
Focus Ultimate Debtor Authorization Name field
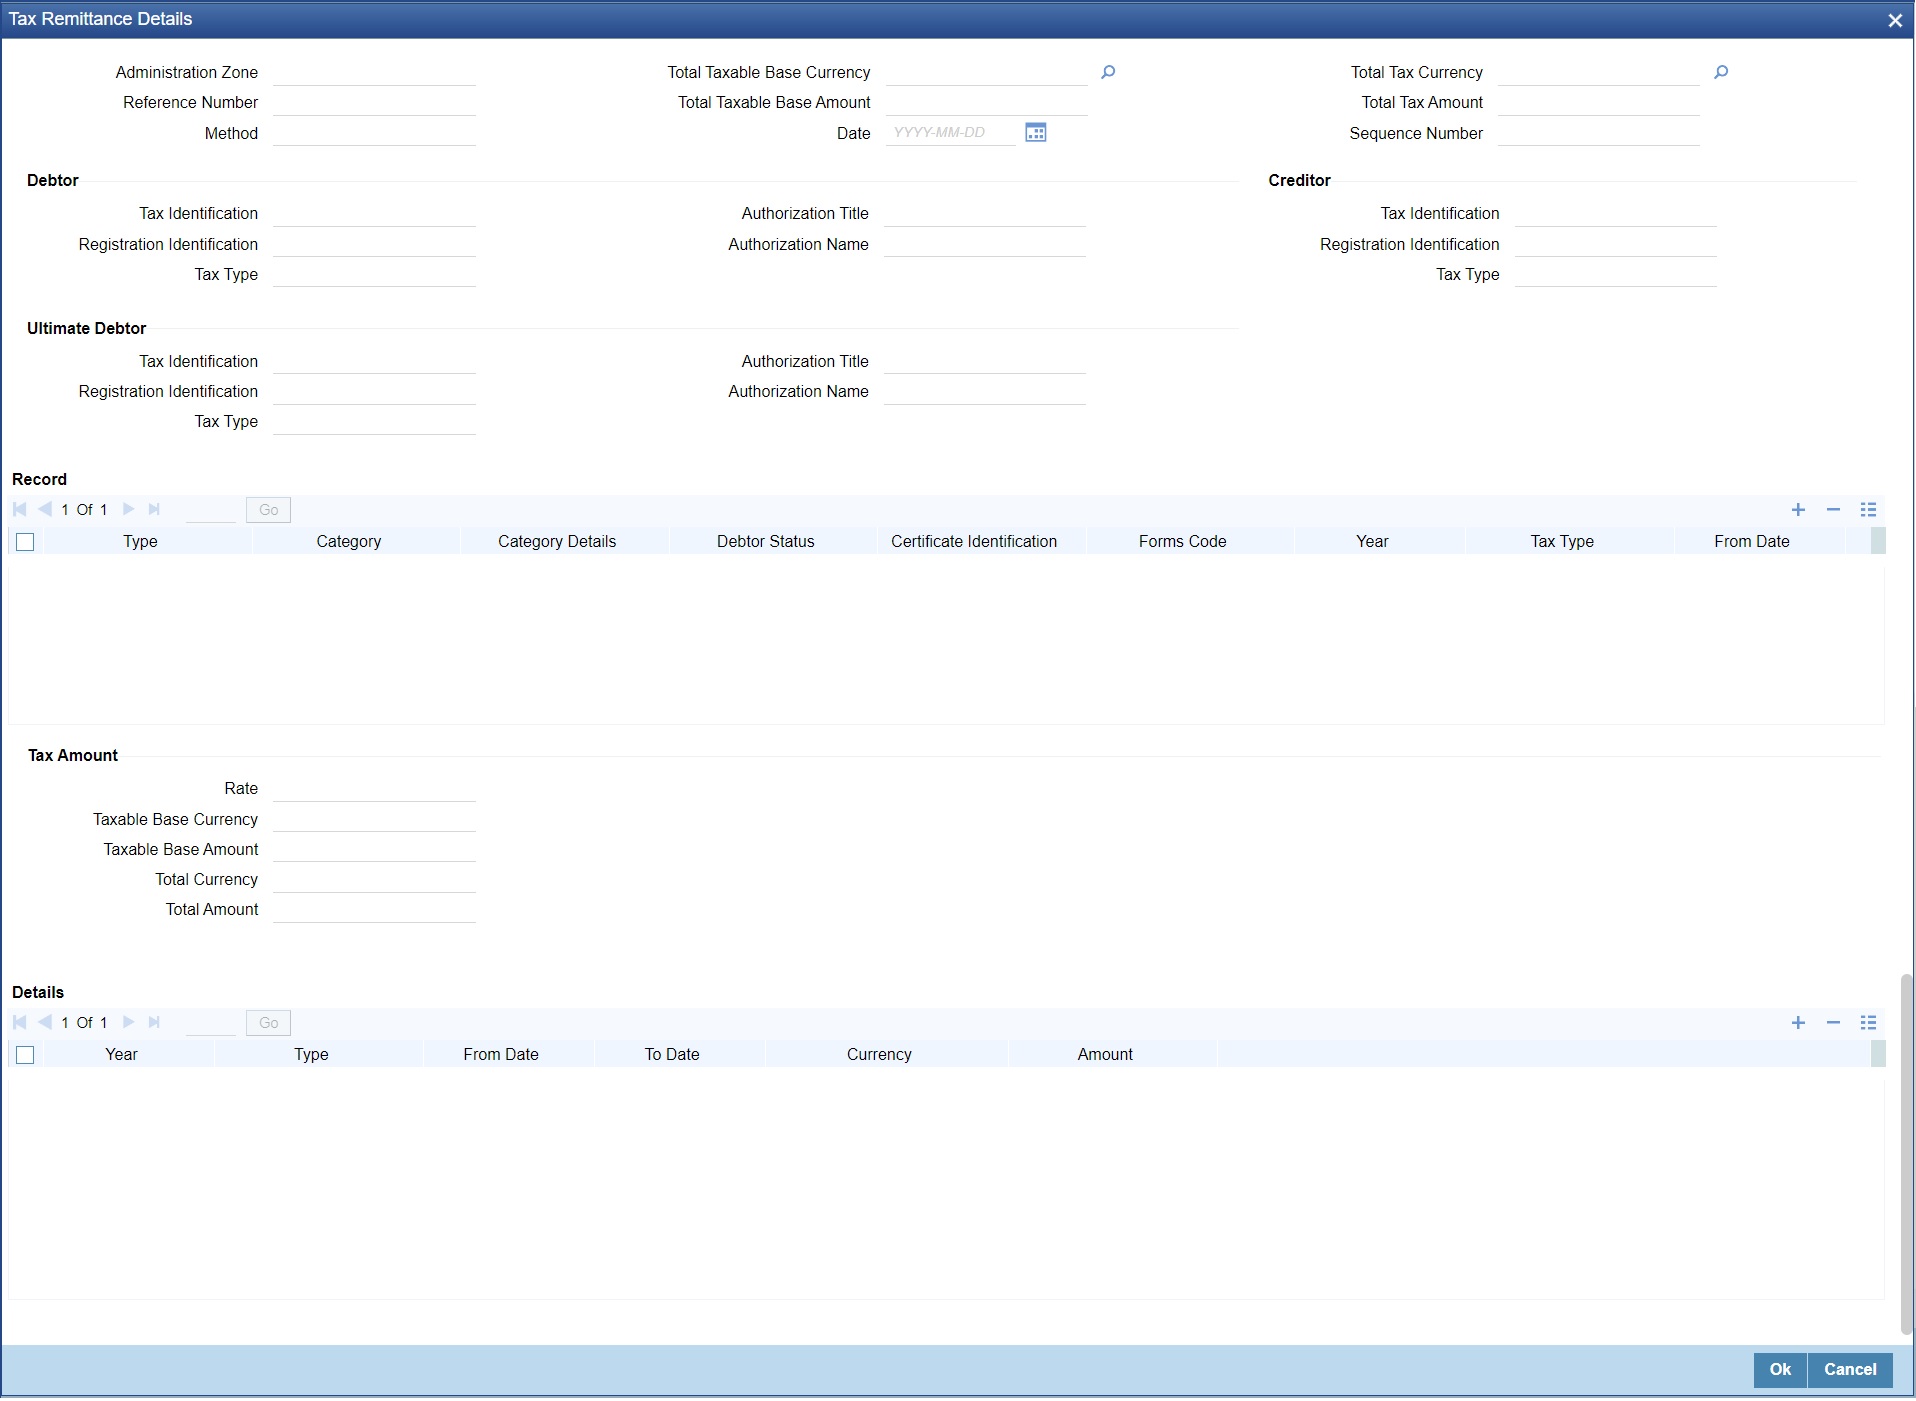coord(984,391)
